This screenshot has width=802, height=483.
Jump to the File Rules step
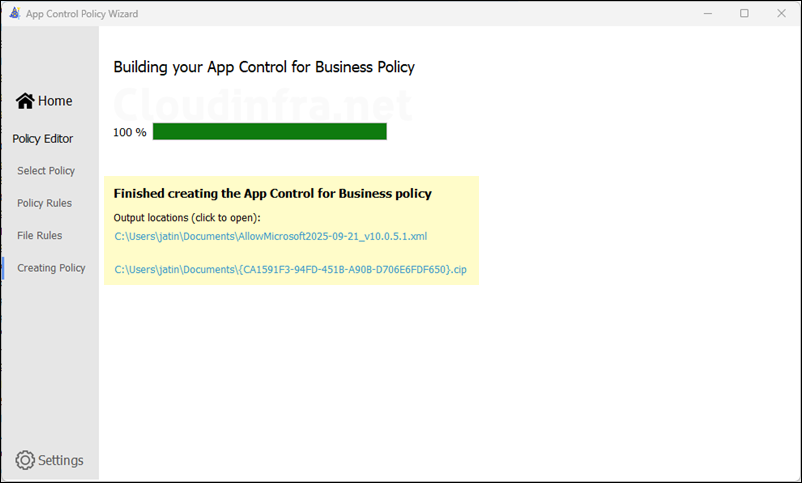[x=40, y=236]
